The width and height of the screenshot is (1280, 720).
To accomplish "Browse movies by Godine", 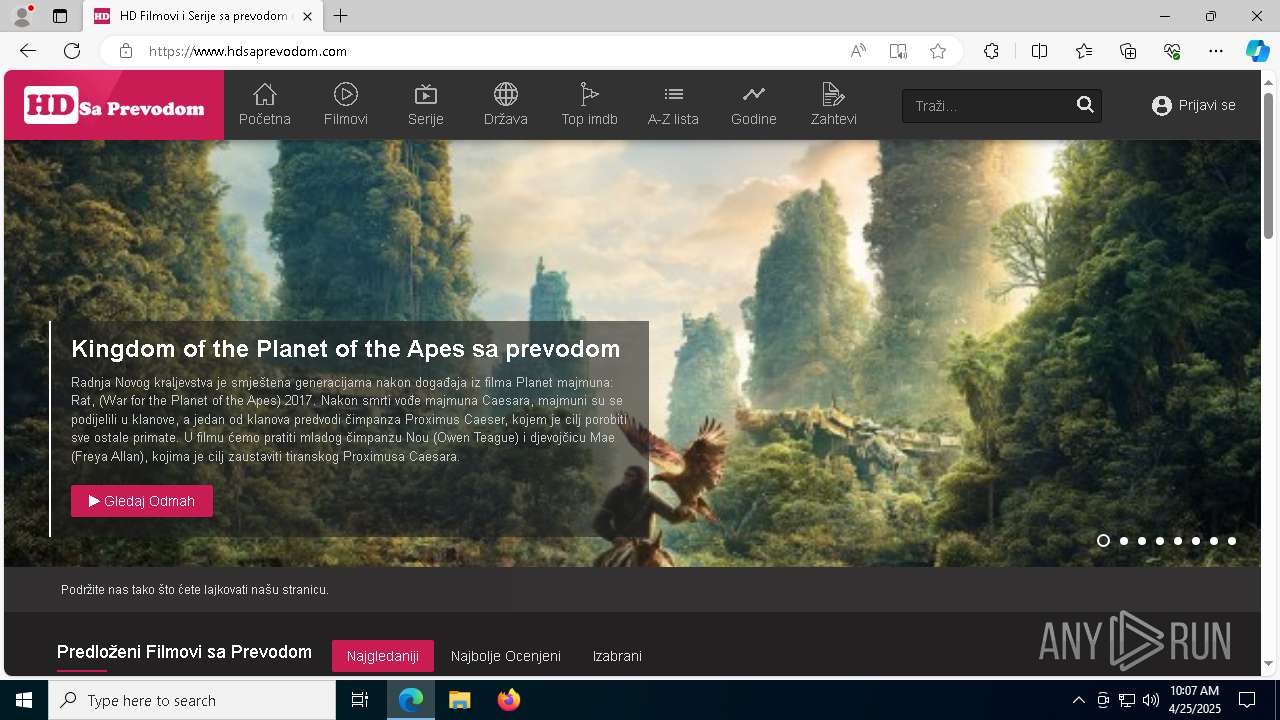I will (x=754, y=105).
